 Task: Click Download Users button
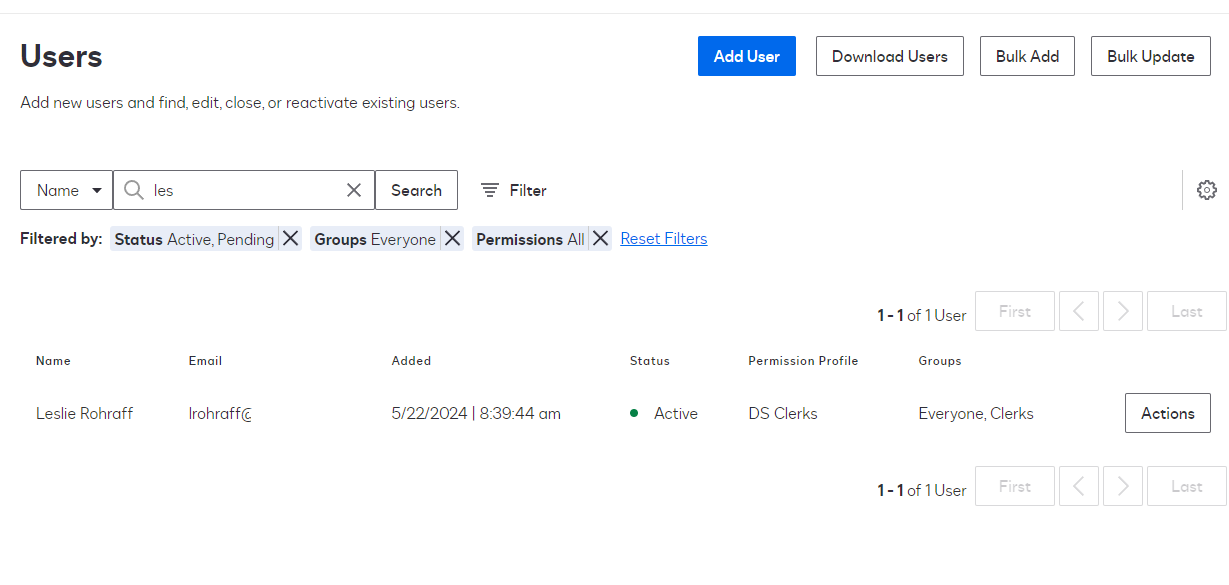(889, 56)
